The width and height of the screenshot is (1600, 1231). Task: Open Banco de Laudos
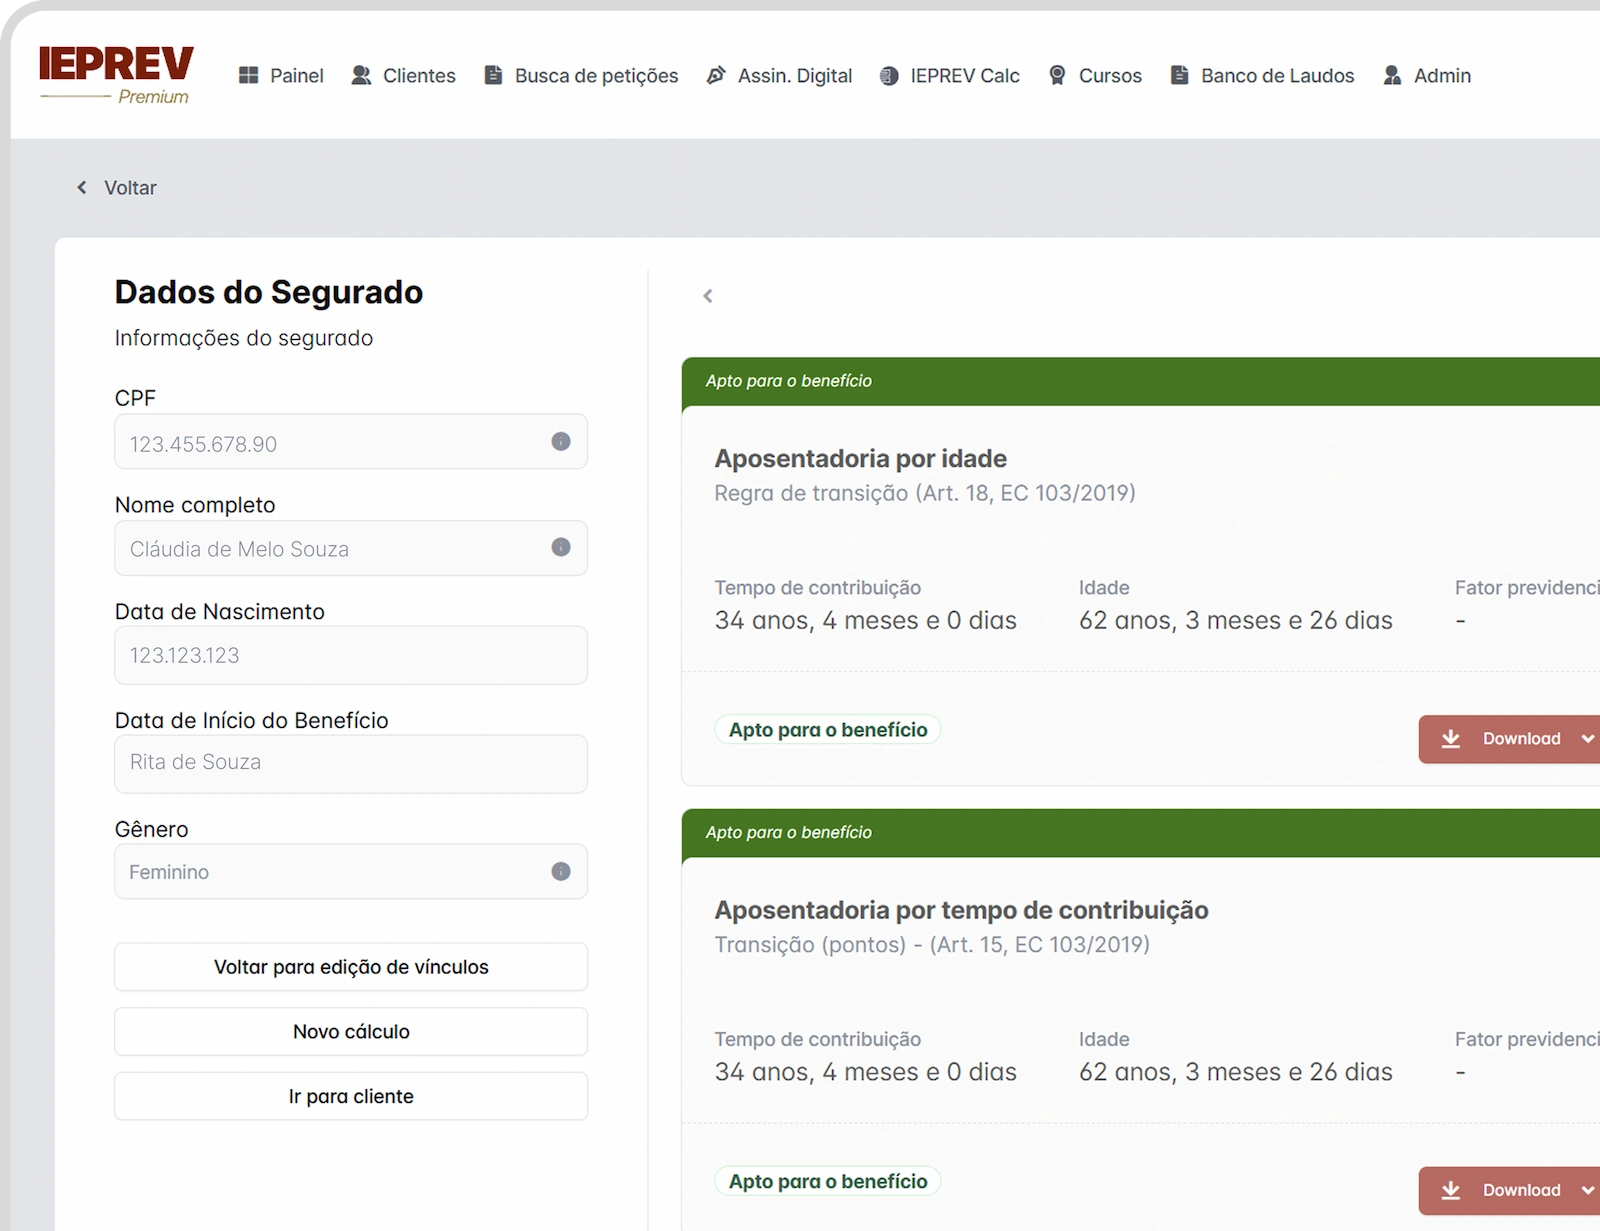click(x=1262, y=75)
